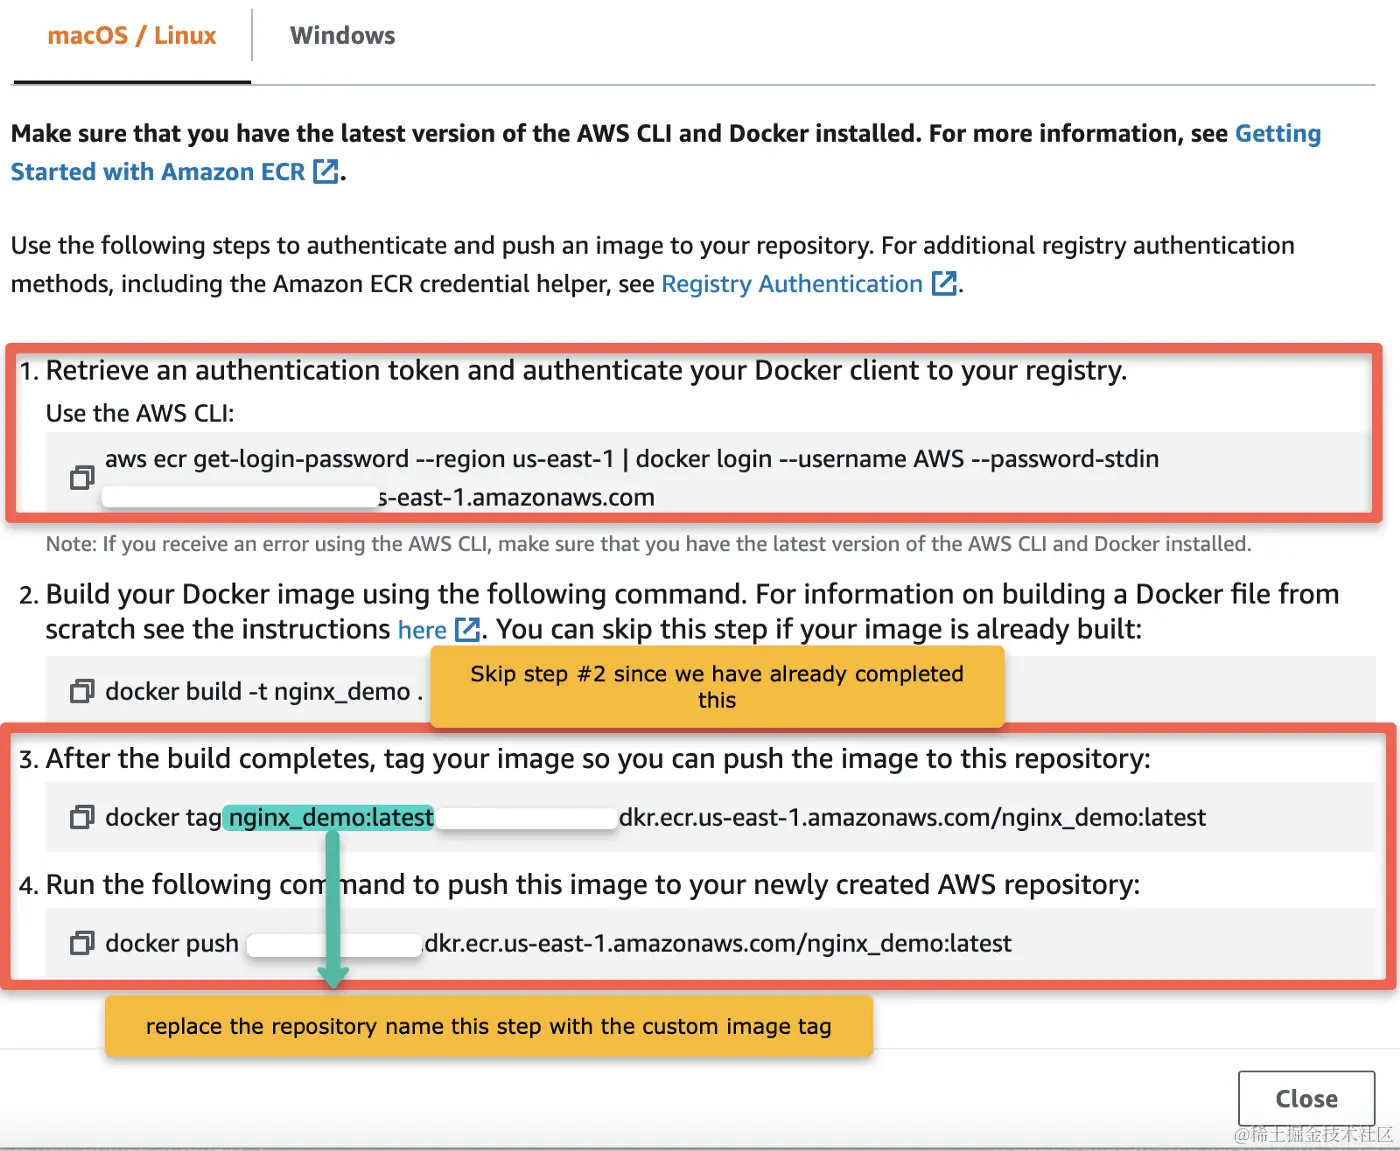Click the 'docker login --username AWS --password-stdin' text
1400x1151 pixels.
point(897,459)
